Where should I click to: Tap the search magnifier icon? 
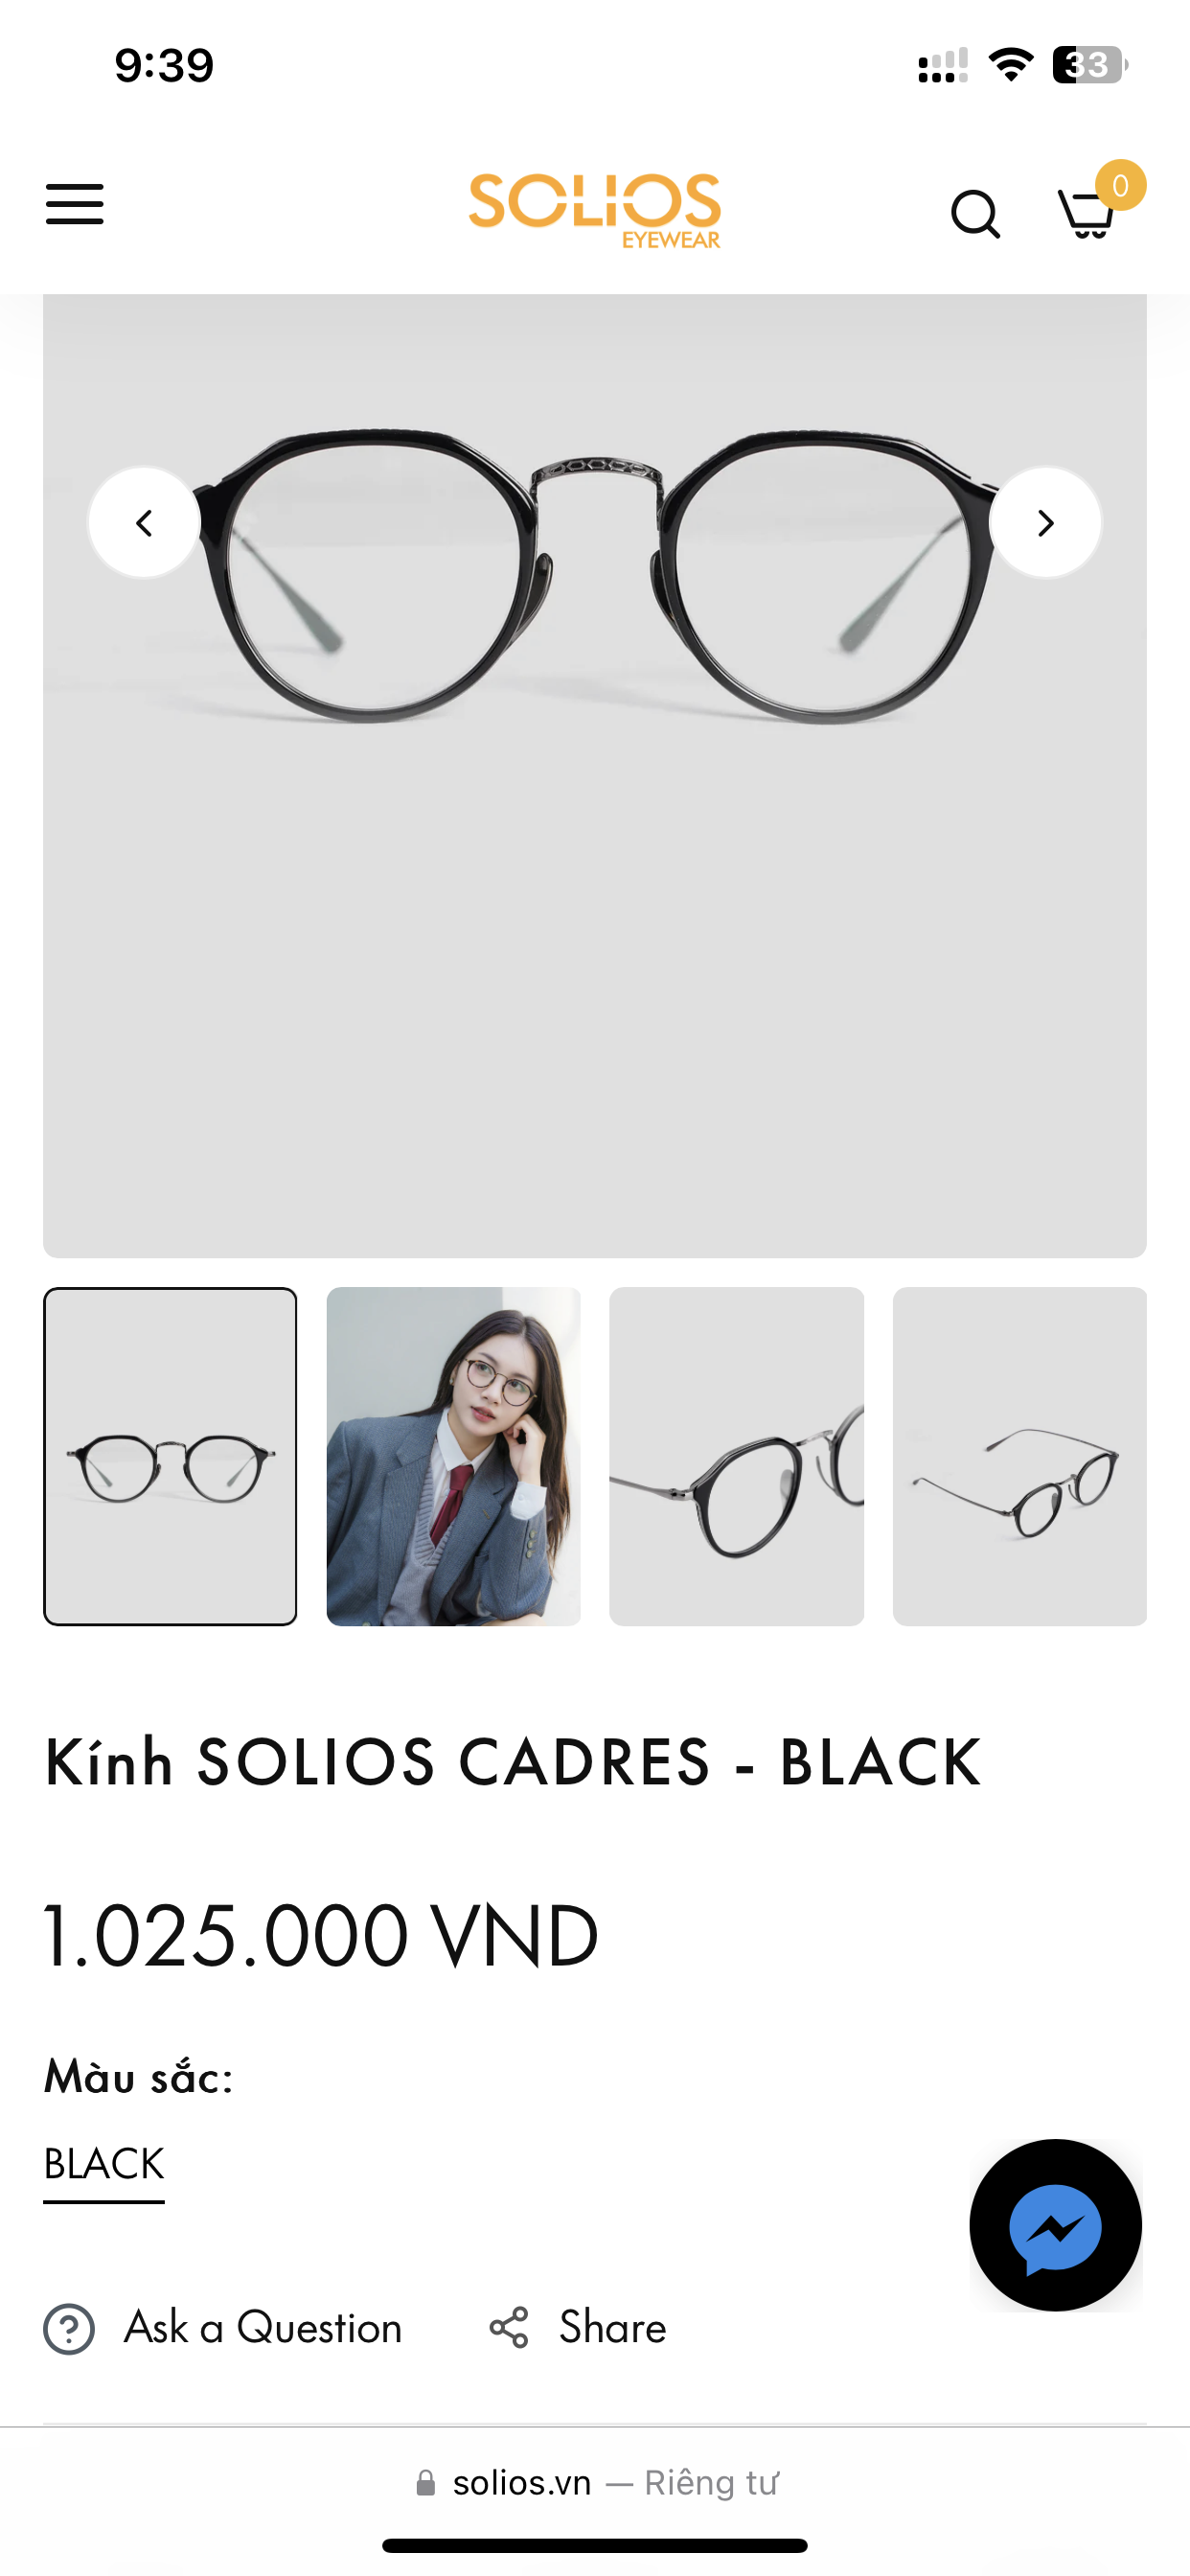(975, 213)
